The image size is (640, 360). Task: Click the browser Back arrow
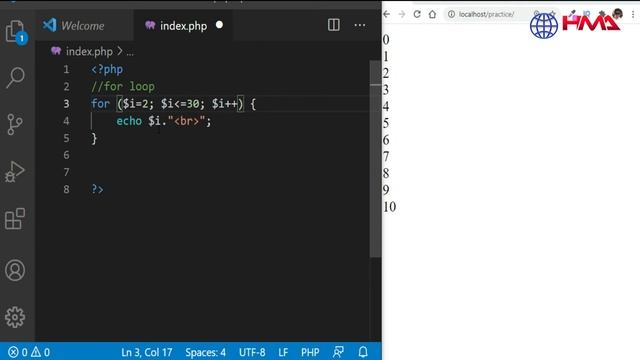click(x=387, y=14)
